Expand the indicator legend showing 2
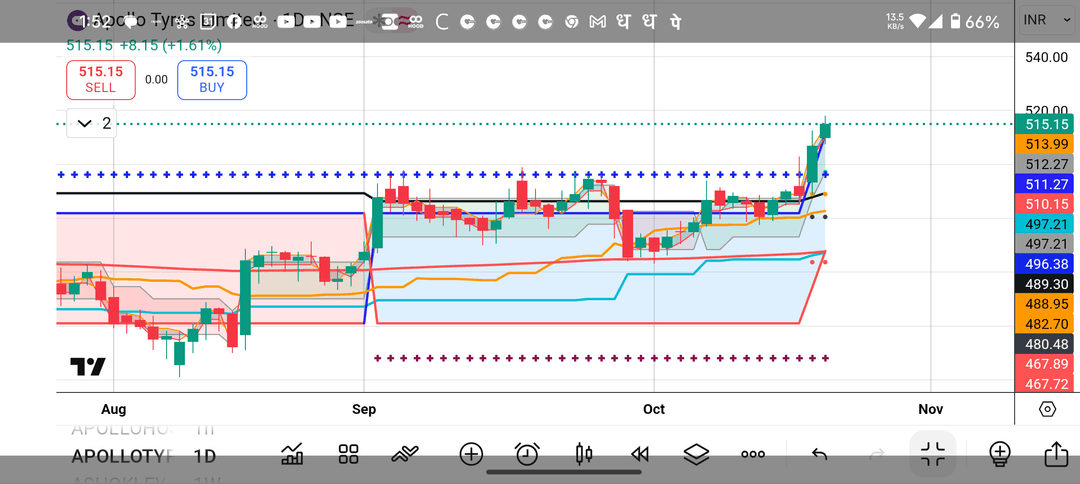The height and width of the screenshot is (484, 1080). (92, 124)
